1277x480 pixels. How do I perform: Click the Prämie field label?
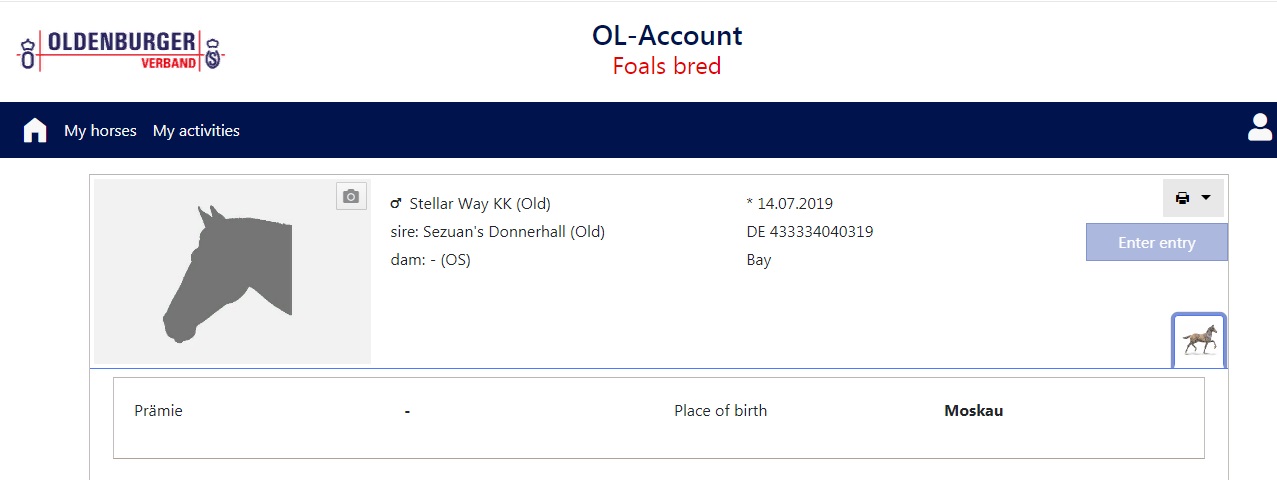point(158,411)
